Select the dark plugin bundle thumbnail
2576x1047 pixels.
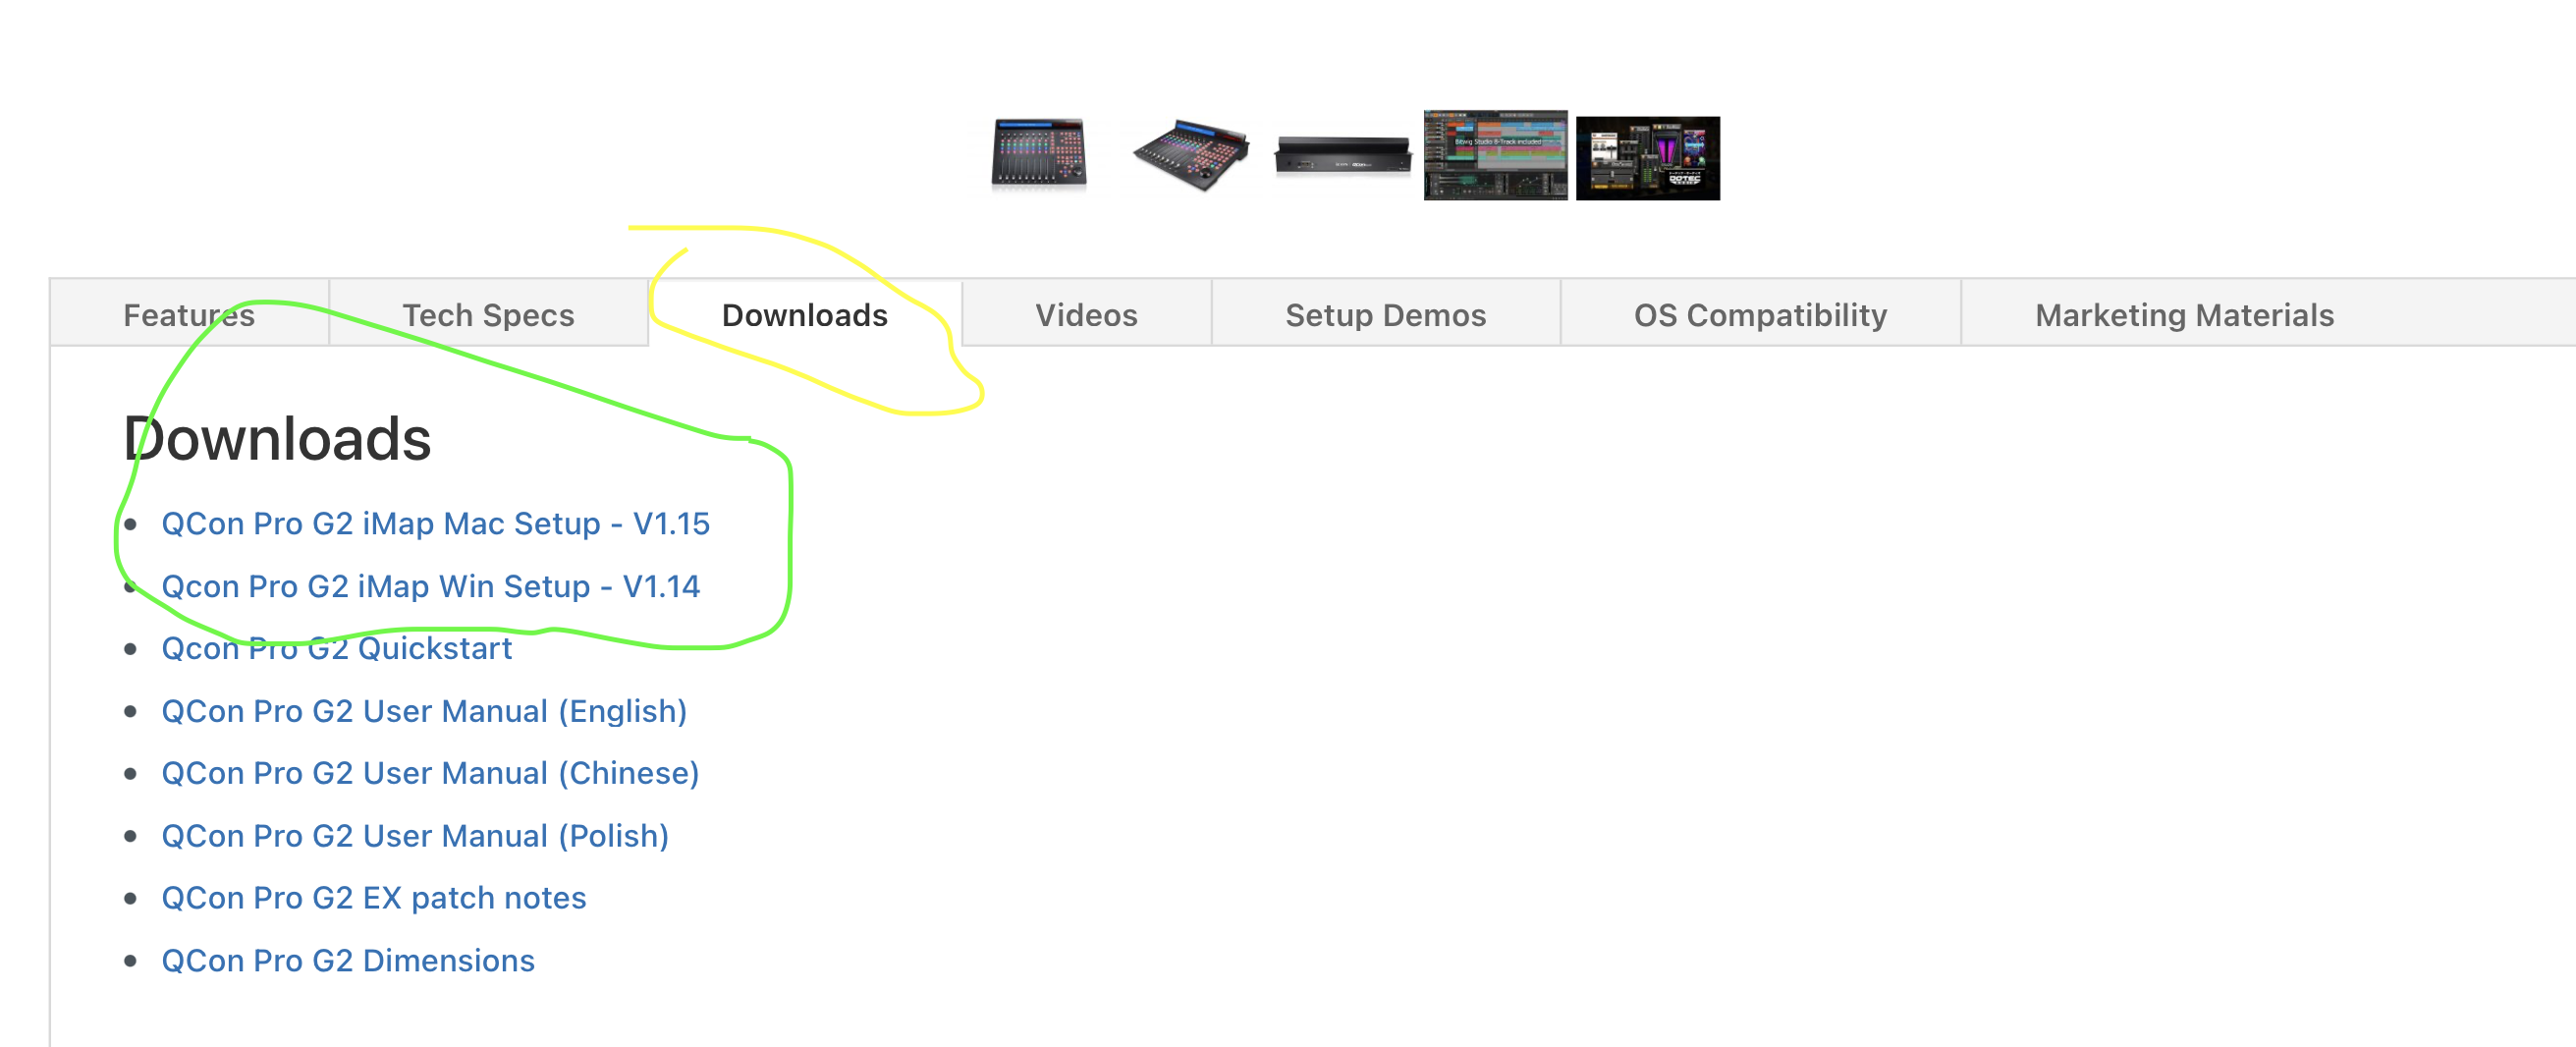coord(1647,158)
